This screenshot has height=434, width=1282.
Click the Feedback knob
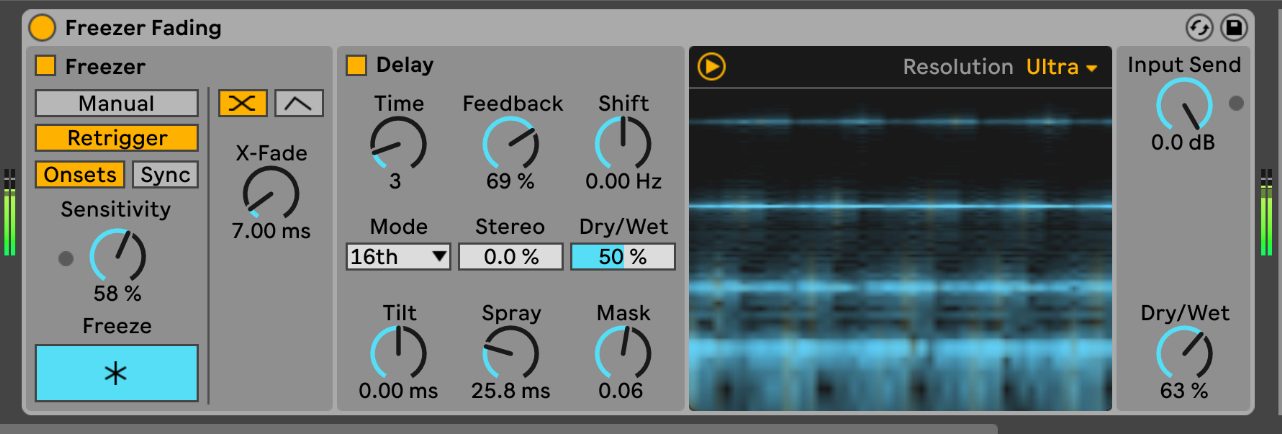(511, 143)
